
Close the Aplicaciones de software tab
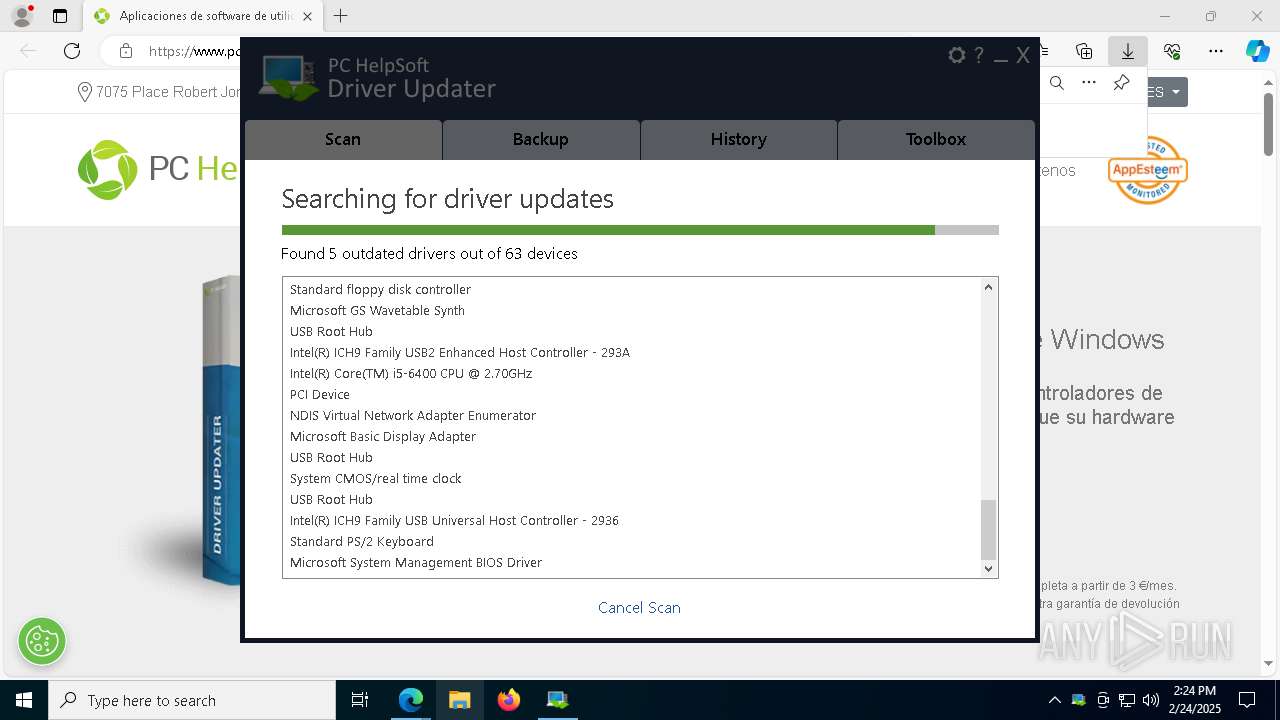(307, 16)
